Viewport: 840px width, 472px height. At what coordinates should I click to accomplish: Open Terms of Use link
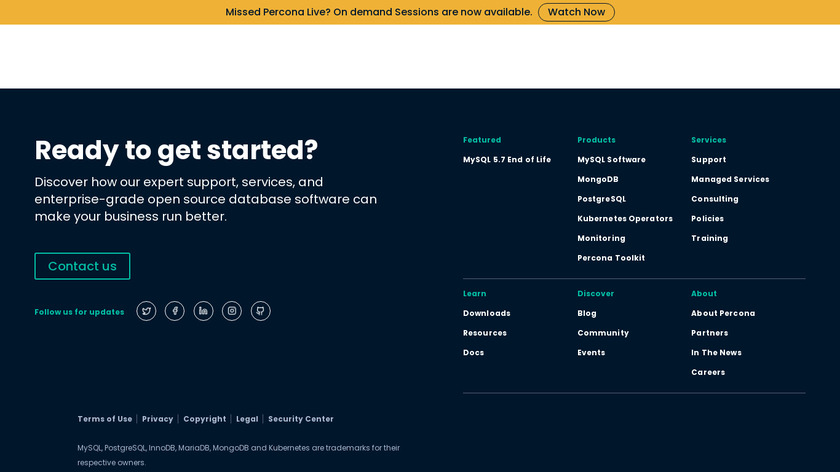[x=104, y=419]
